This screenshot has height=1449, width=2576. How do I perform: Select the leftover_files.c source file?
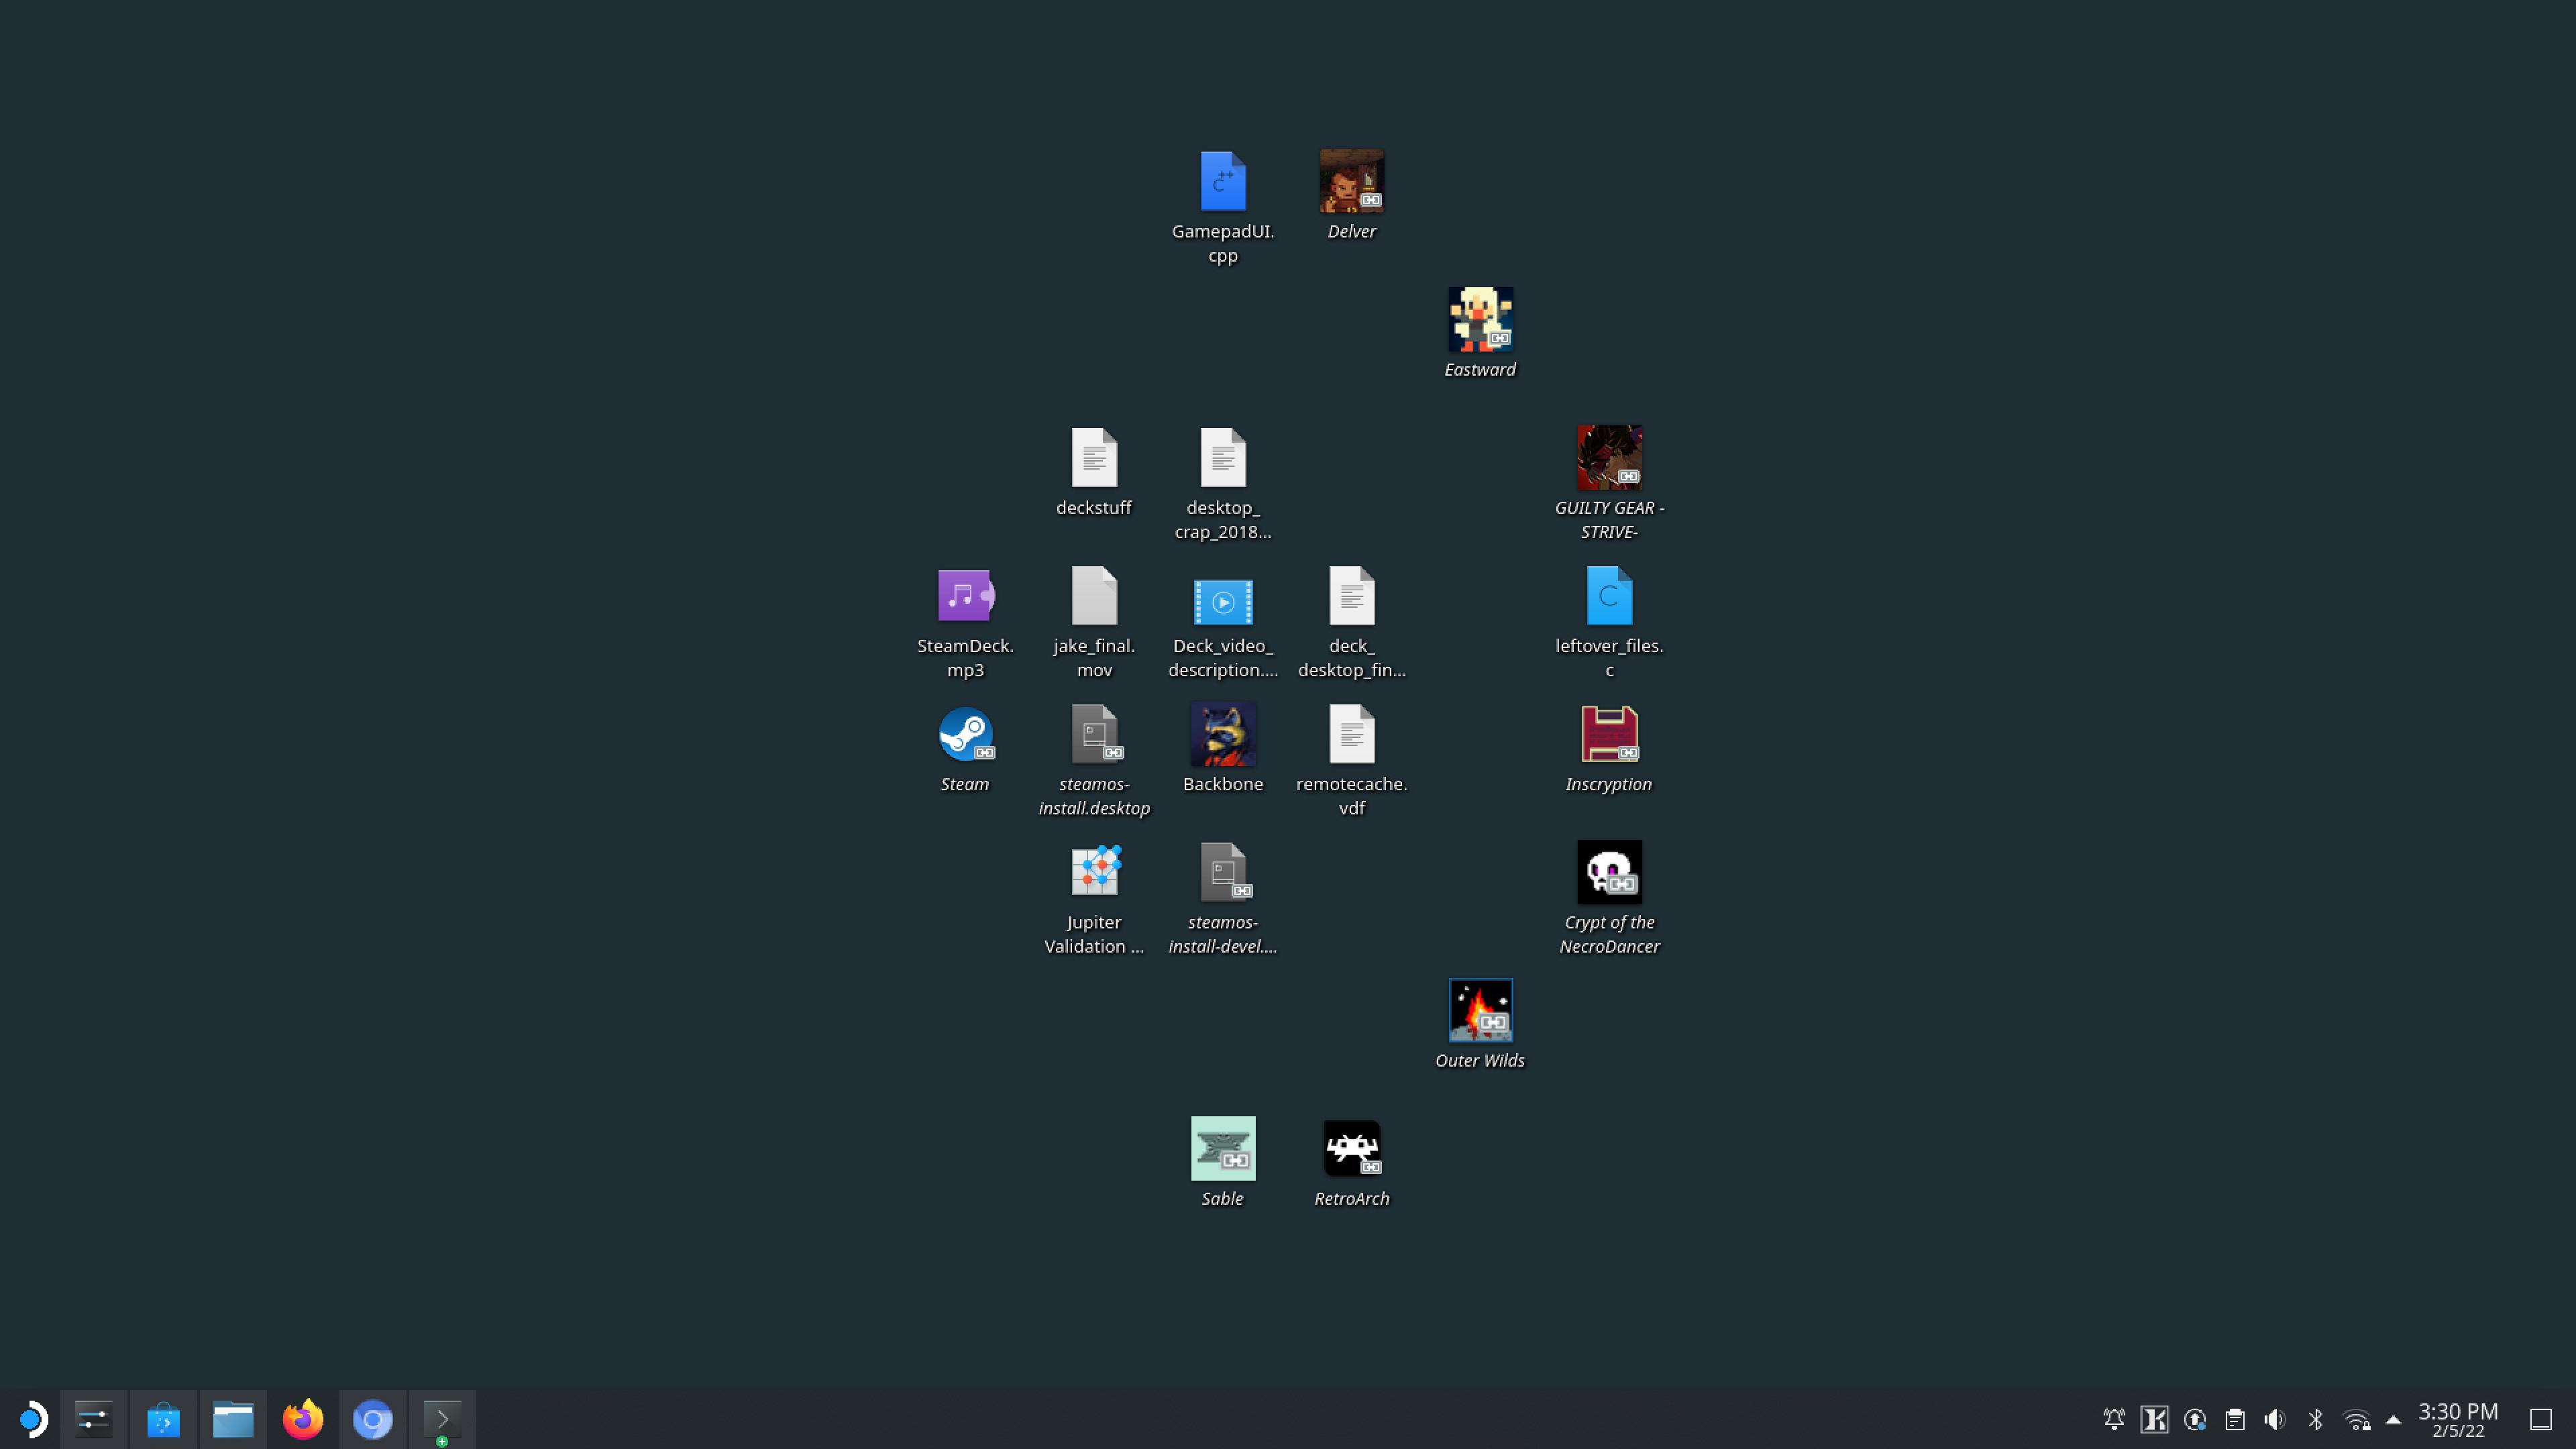click(1609, 595)
